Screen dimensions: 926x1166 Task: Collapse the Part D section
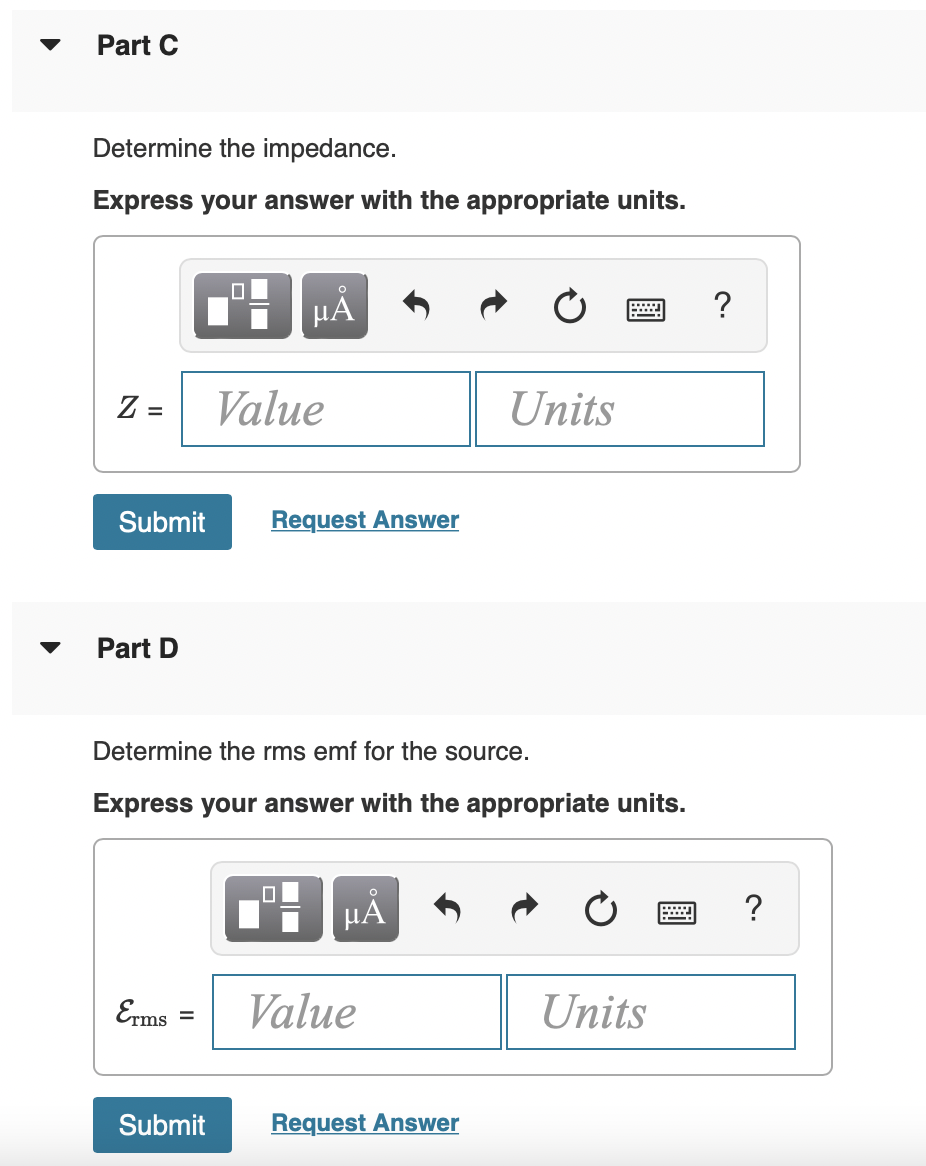[x=50, y=648]
